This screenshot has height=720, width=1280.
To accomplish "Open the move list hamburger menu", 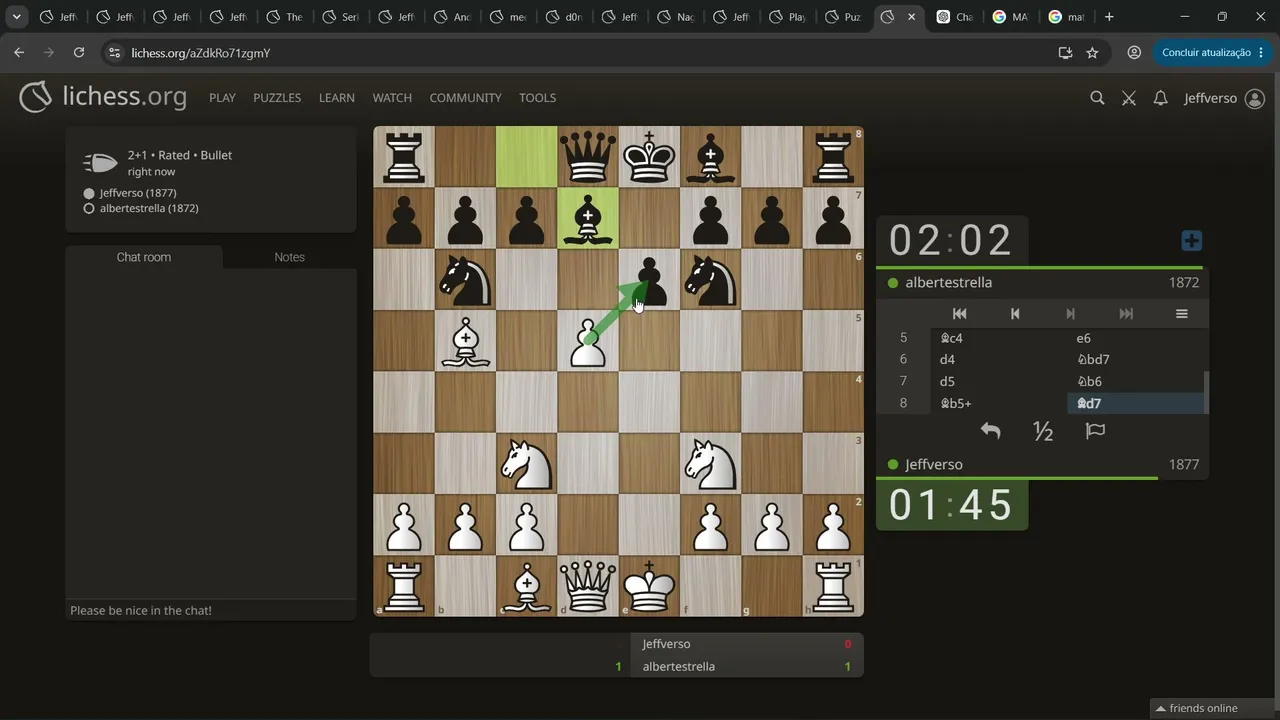I will pos(1181,314).
